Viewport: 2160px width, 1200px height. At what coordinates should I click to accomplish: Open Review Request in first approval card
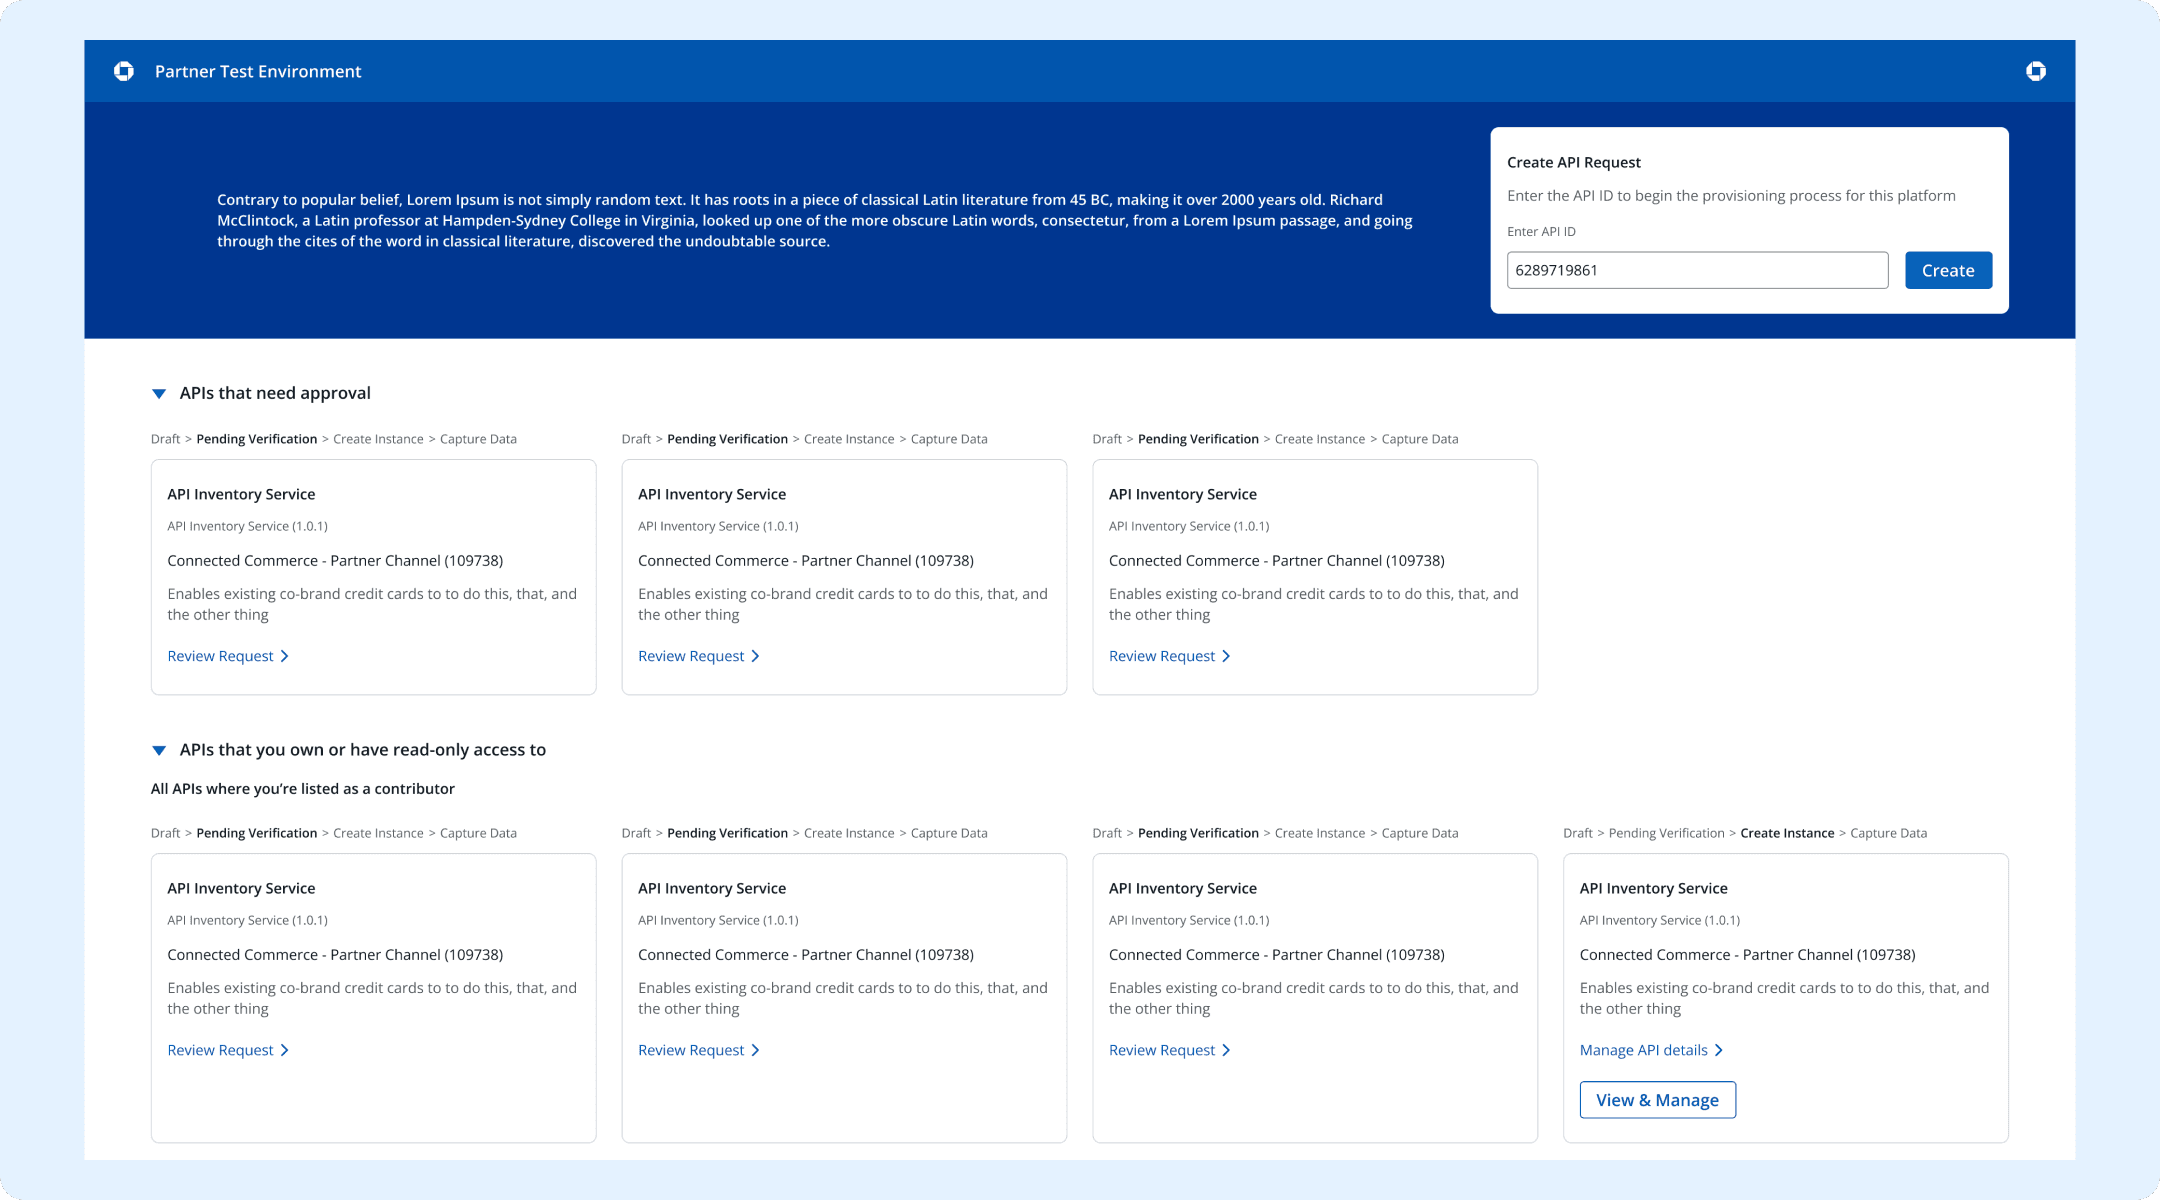coord(220,656)
